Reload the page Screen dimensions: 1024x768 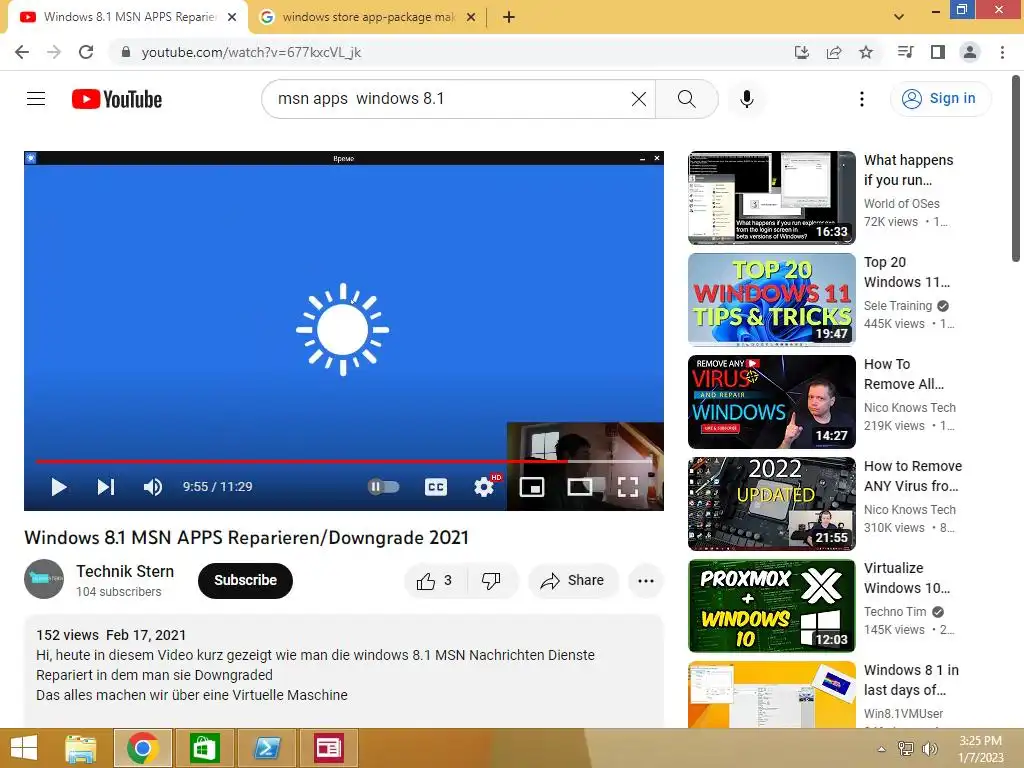tap(86, 52)
